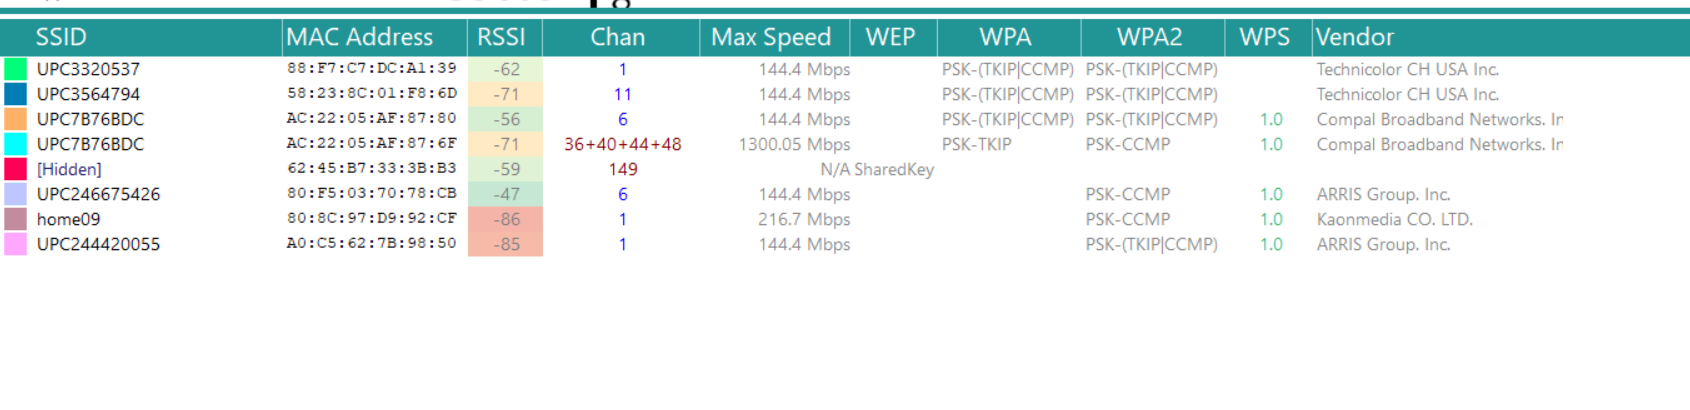Click the -47 RSSI cell
Viewport: 1690px width, 410px height.
506,194
